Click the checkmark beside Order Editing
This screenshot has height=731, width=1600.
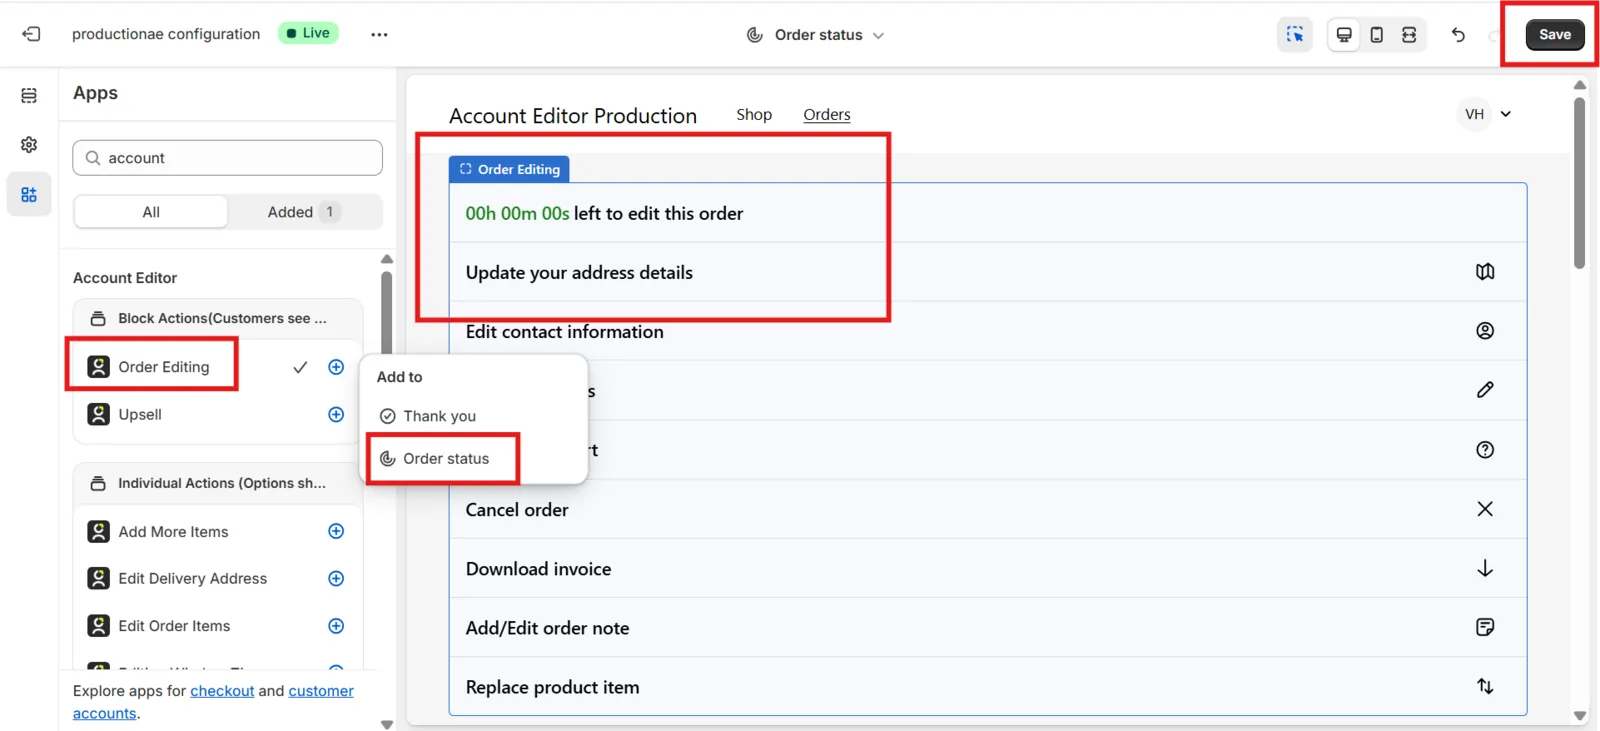pyautogui.click(x=300, y=367)
